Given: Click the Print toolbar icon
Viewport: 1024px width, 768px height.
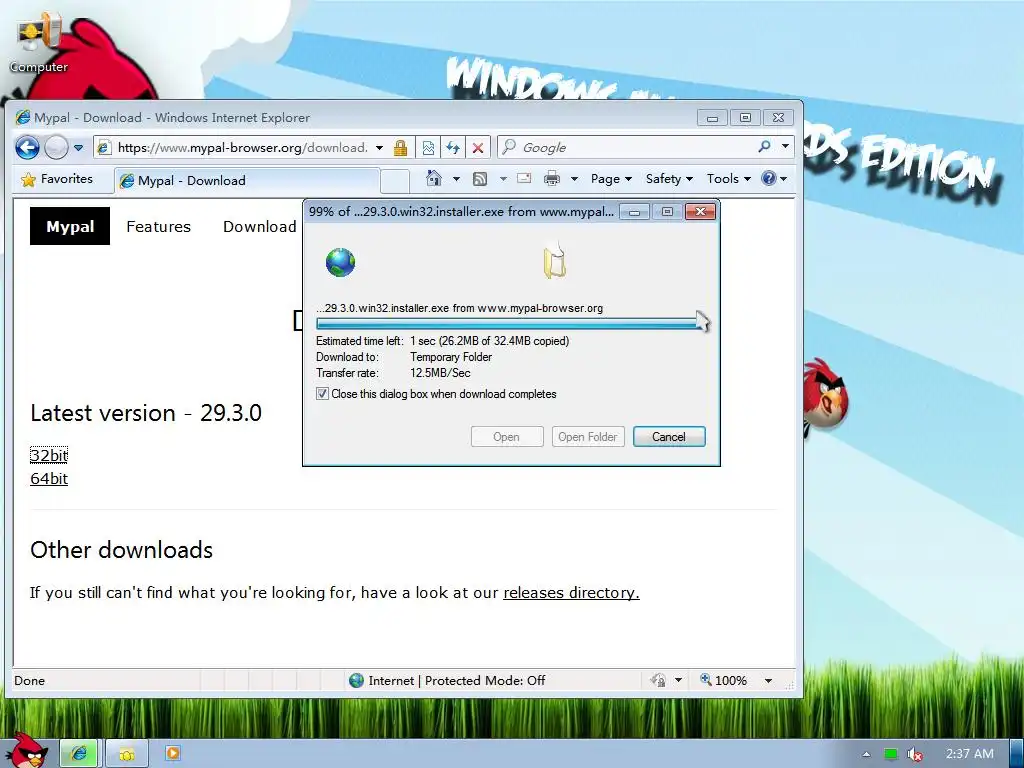Looking at the screenshot, I should coord(552,178).
